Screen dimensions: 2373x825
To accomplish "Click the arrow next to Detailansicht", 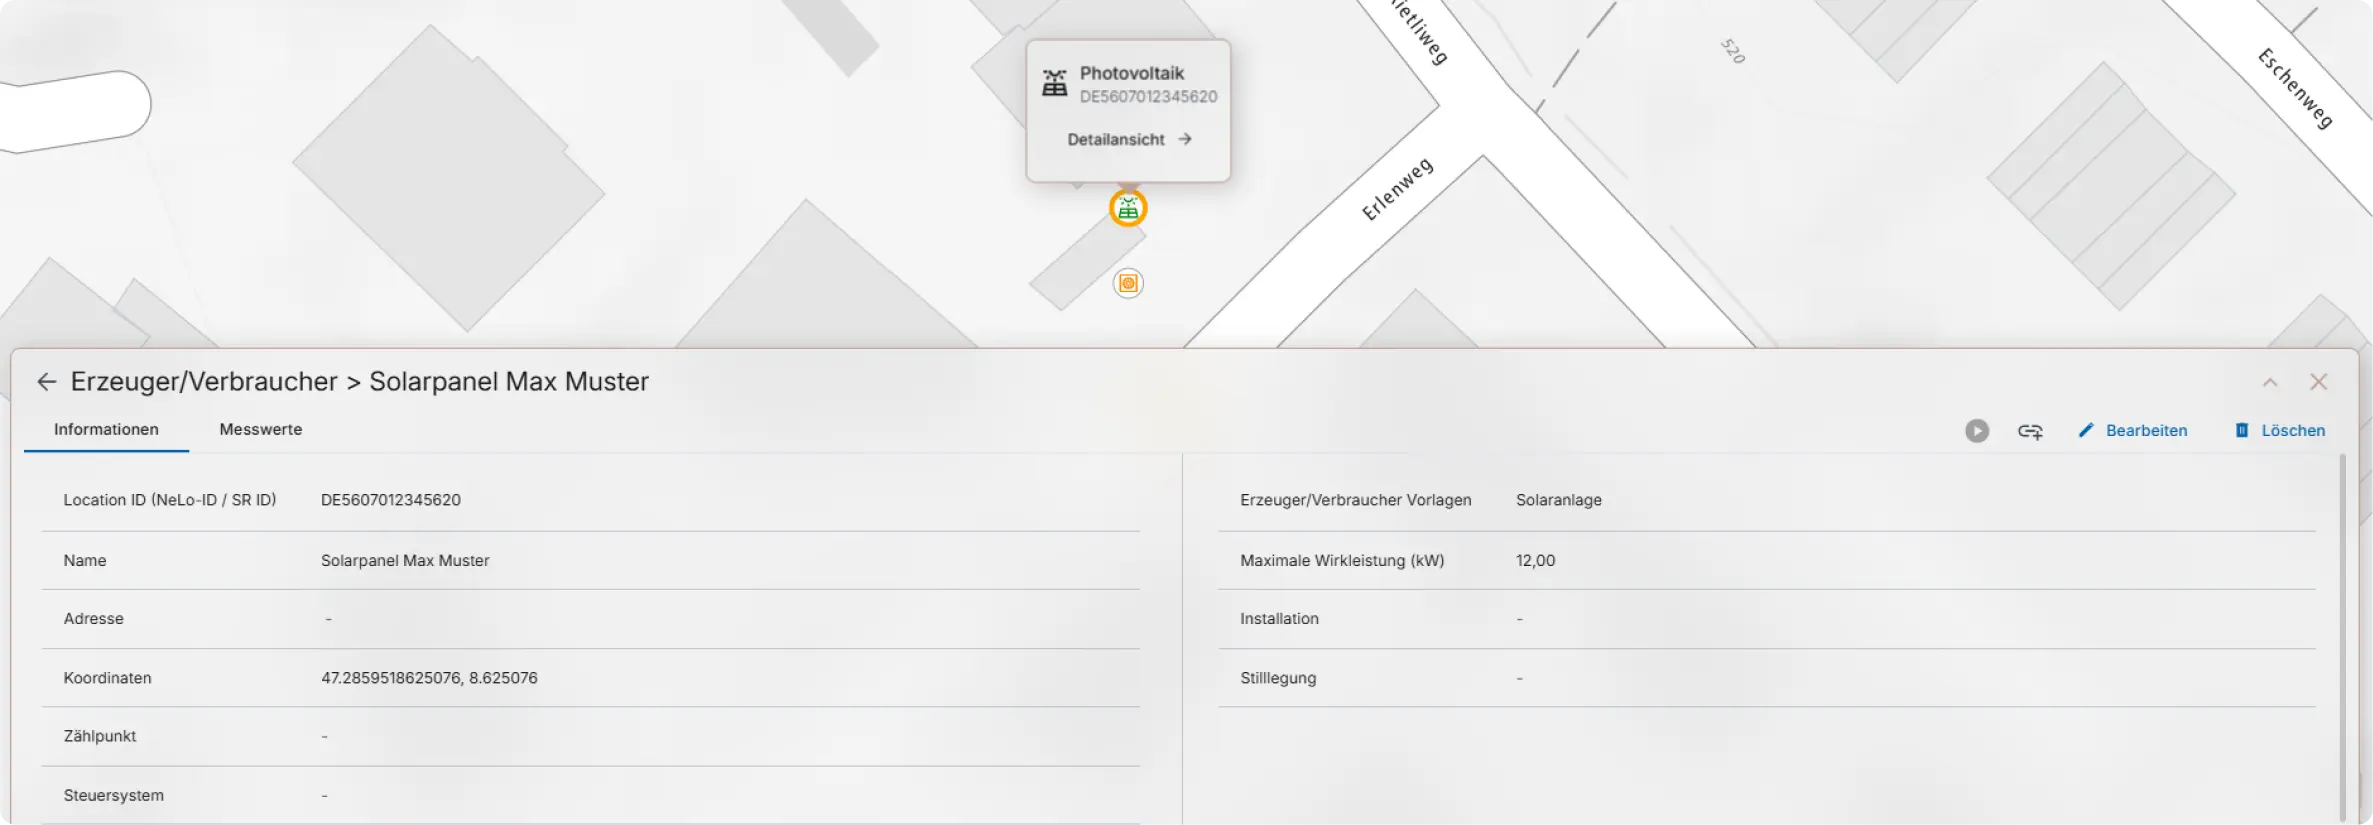I will pos(1184,139).
